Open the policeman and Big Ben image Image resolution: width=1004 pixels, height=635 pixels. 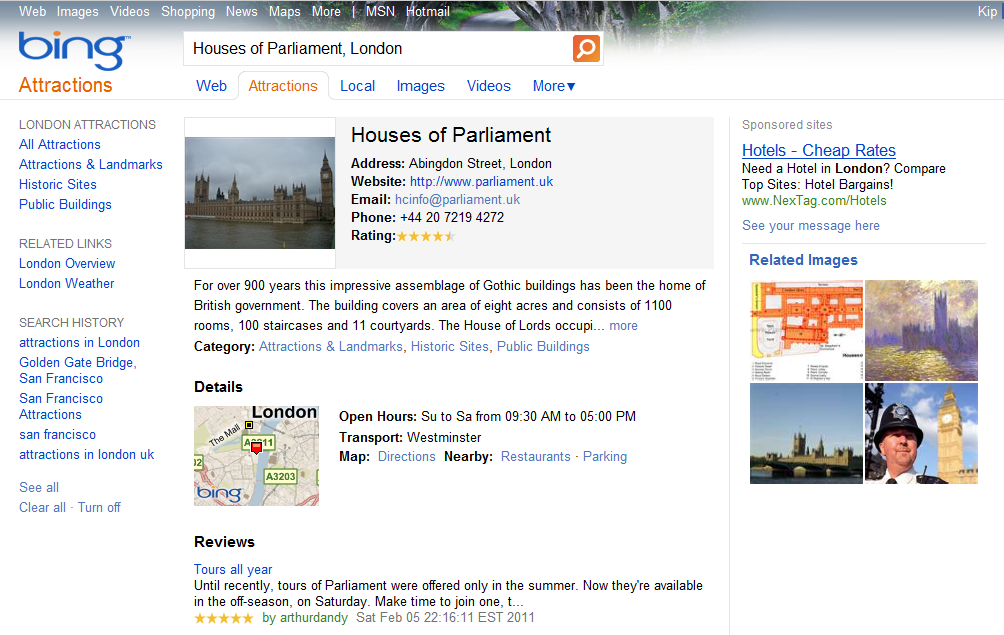(x=921, y=433)
